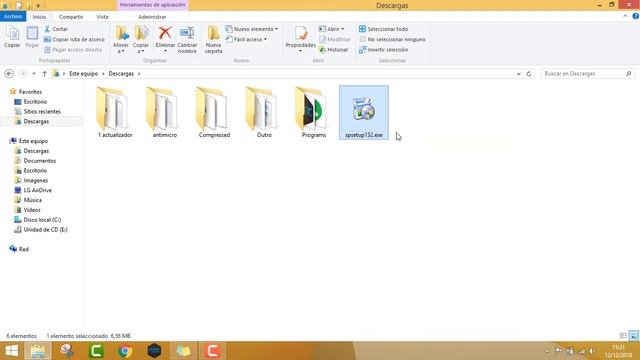This screenshot has width=640, height=360.
Task: Open the Fácil acceso dropdown
Action: [247, 39]
